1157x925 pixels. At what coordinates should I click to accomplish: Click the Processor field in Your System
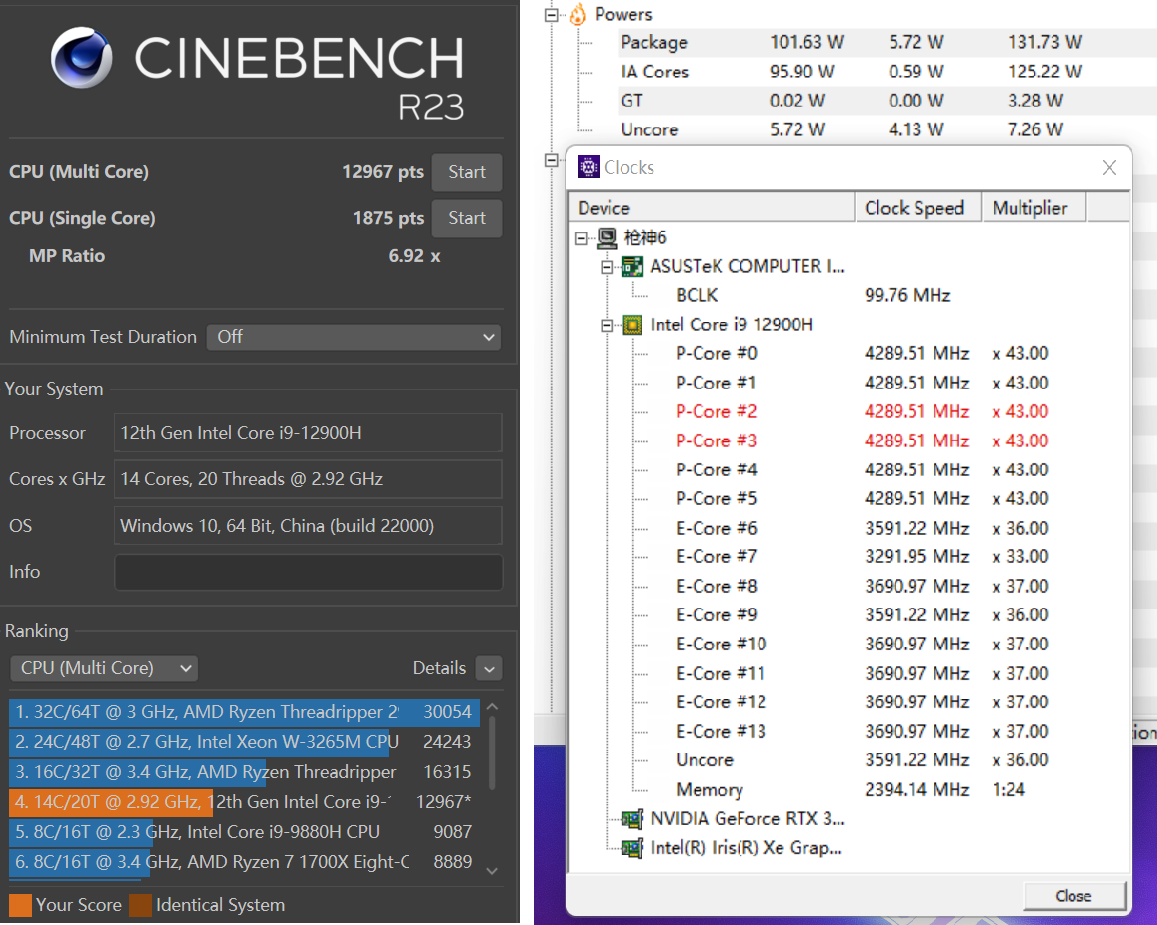click(308, 433)
